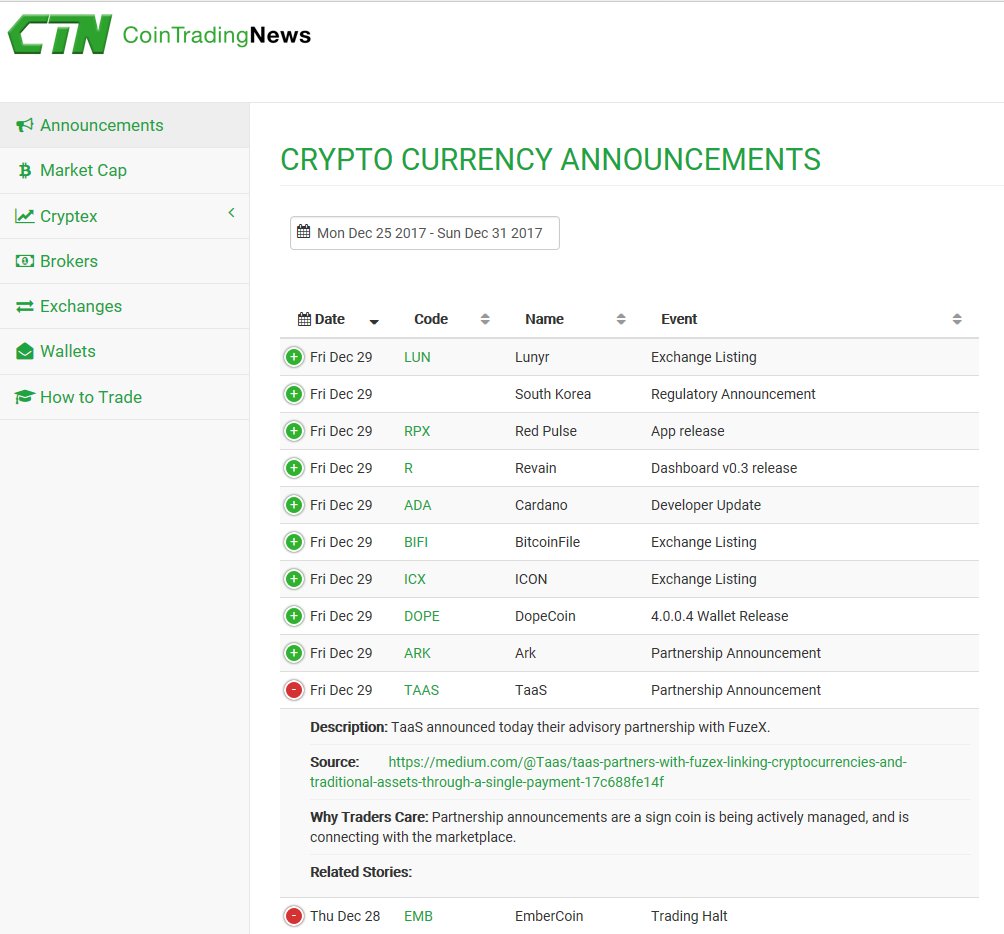Image resolution: width=1004 pixels, height=934 pixels.
Task: Open the date range picker field
Action: (x=425, y=233)
